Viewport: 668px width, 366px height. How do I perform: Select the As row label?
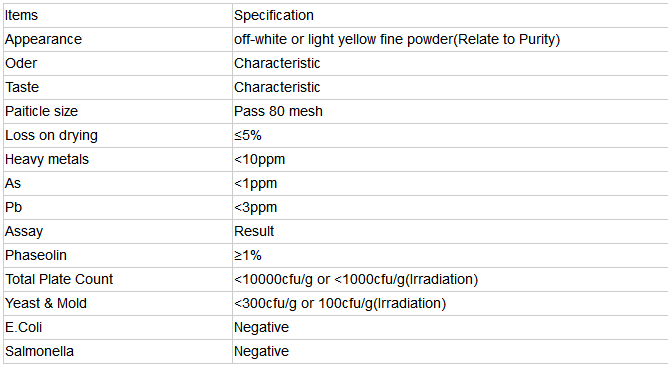click(x=13, y=184)
